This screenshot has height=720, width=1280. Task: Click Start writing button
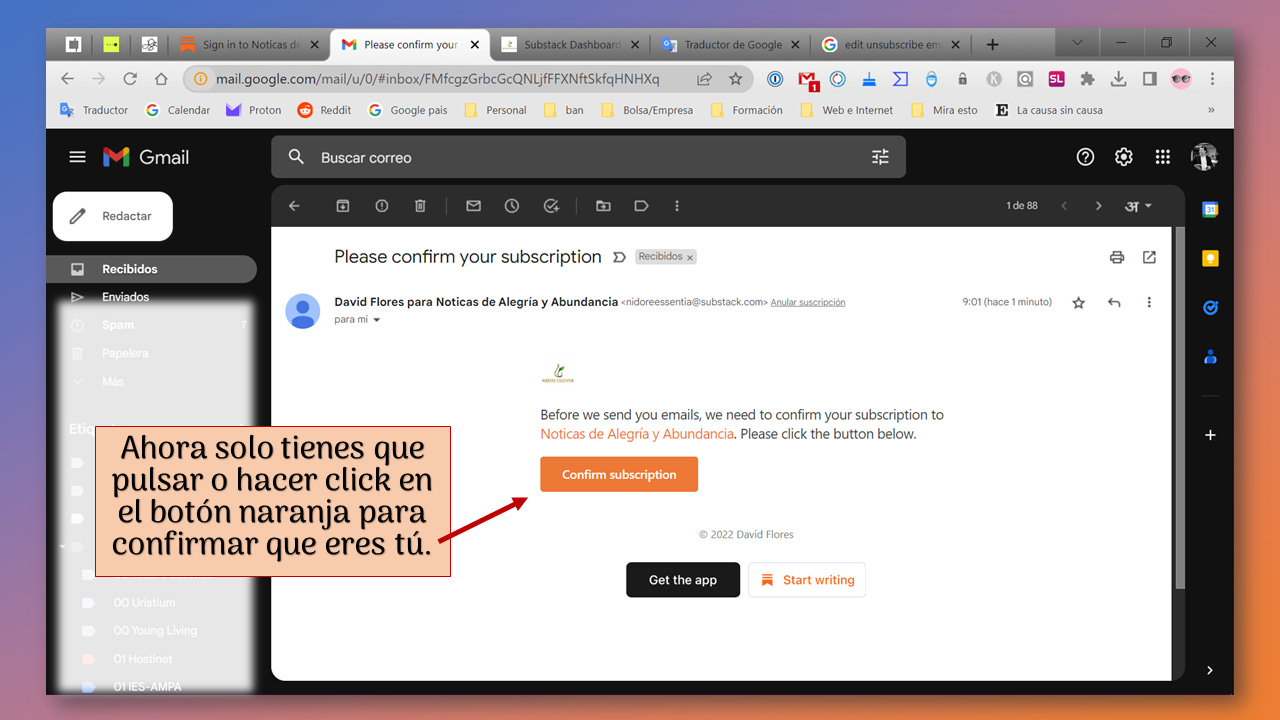807,580
